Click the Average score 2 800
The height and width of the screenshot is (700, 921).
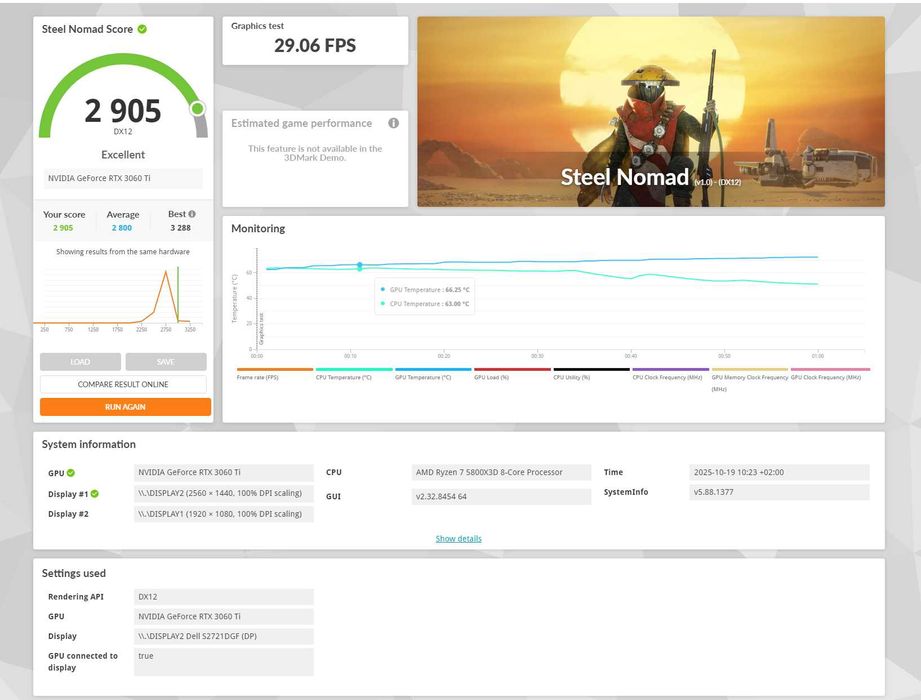pos(122,228)
